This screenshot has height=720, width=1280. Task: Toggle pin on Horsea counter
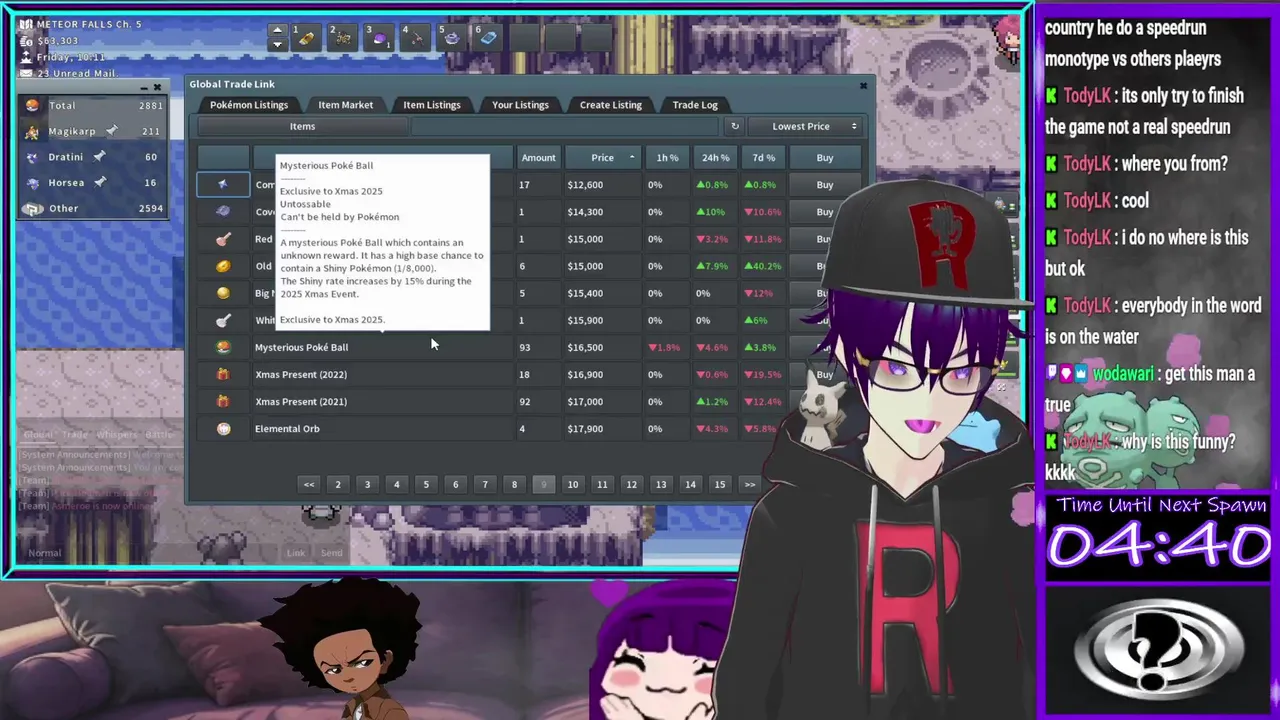pyautogui.click(x=100, y=183)
